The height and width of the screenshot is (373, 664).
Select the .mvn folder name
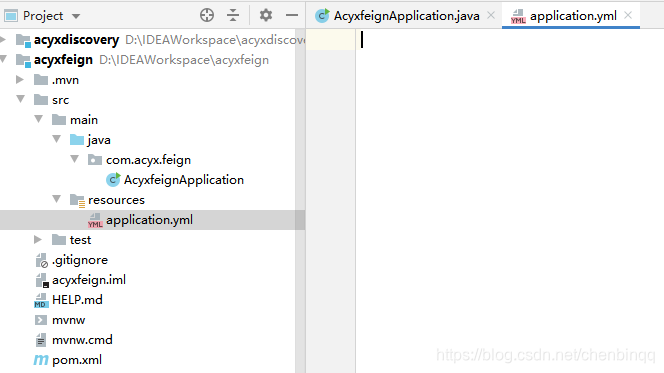(65, 80)
